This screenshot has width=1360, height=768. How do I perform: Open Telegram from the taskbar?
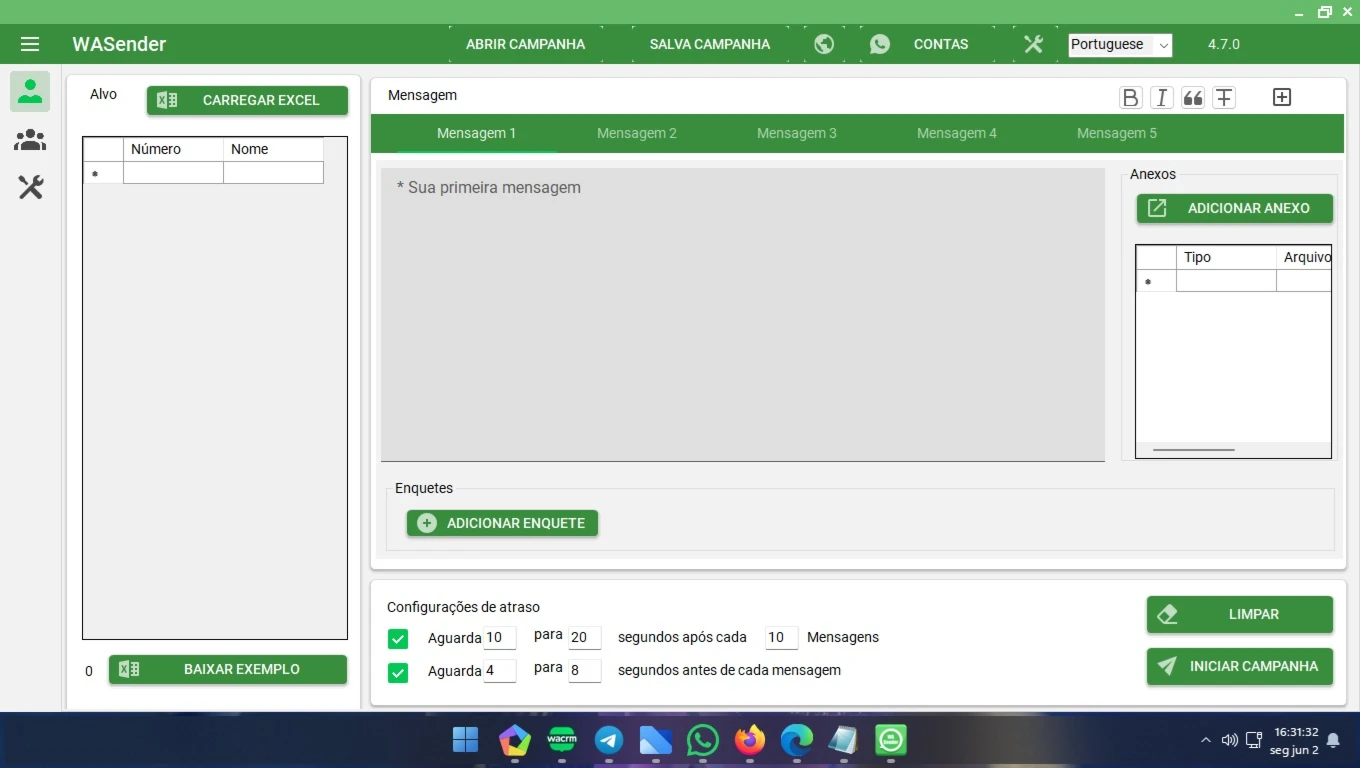pyautogui.click(x=609, y=740)
